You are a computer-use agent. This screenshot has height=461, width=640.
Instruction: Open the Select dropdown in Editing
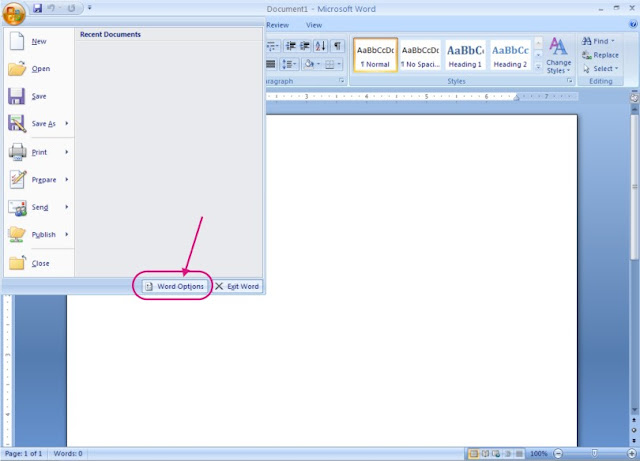pos(600,69)
